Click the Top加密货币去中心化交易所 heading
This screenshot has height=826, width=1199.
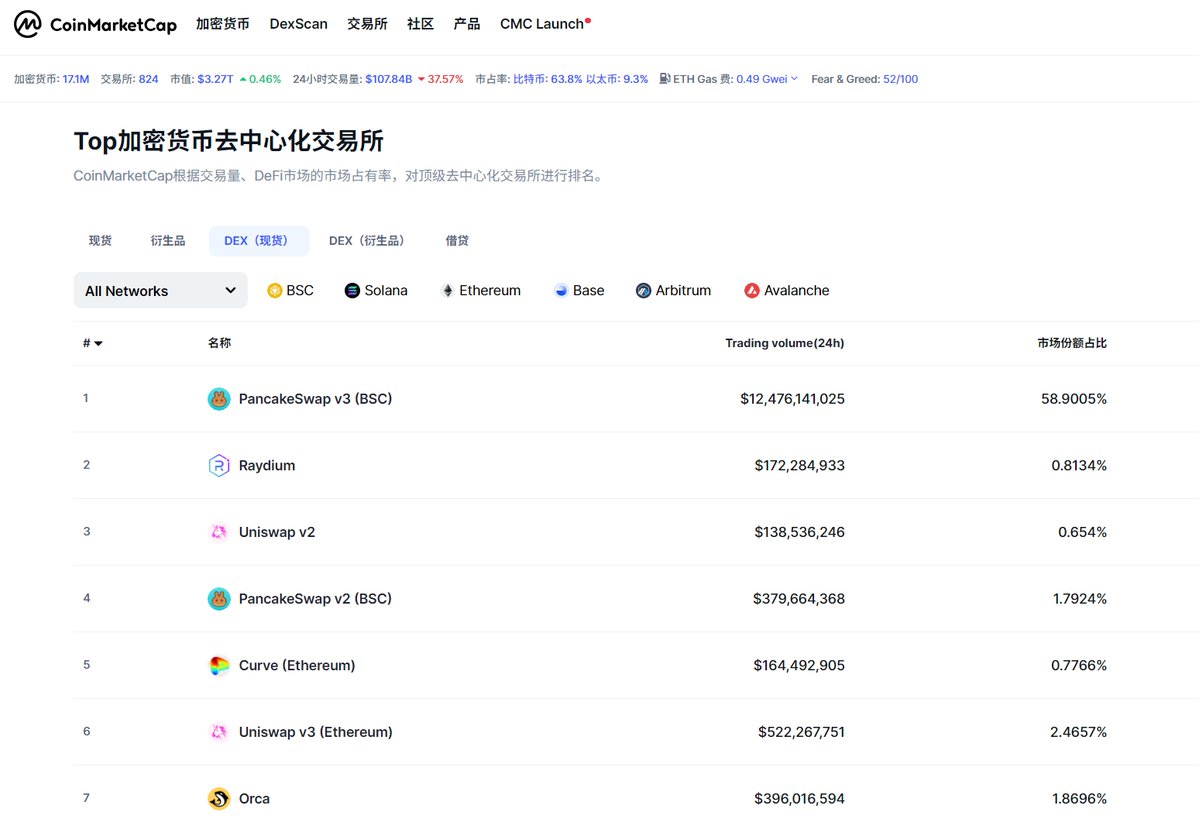click(229, 141)
